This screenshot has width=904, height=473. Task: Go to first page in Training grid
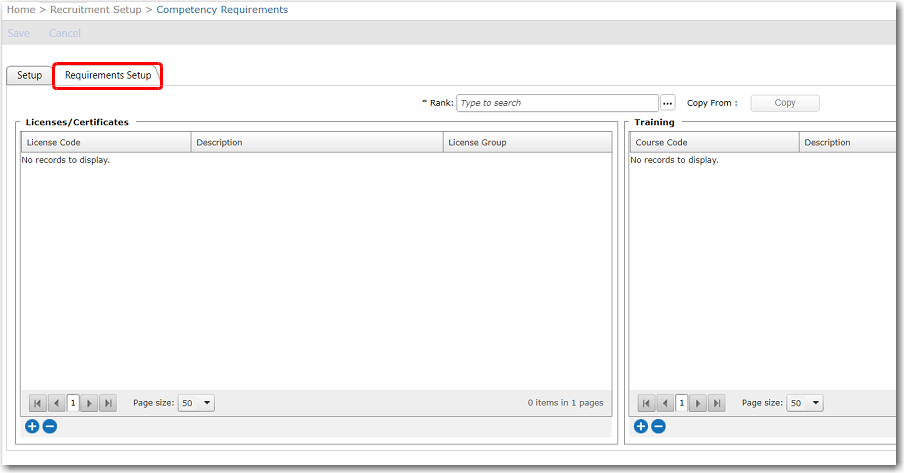(647, 403)
